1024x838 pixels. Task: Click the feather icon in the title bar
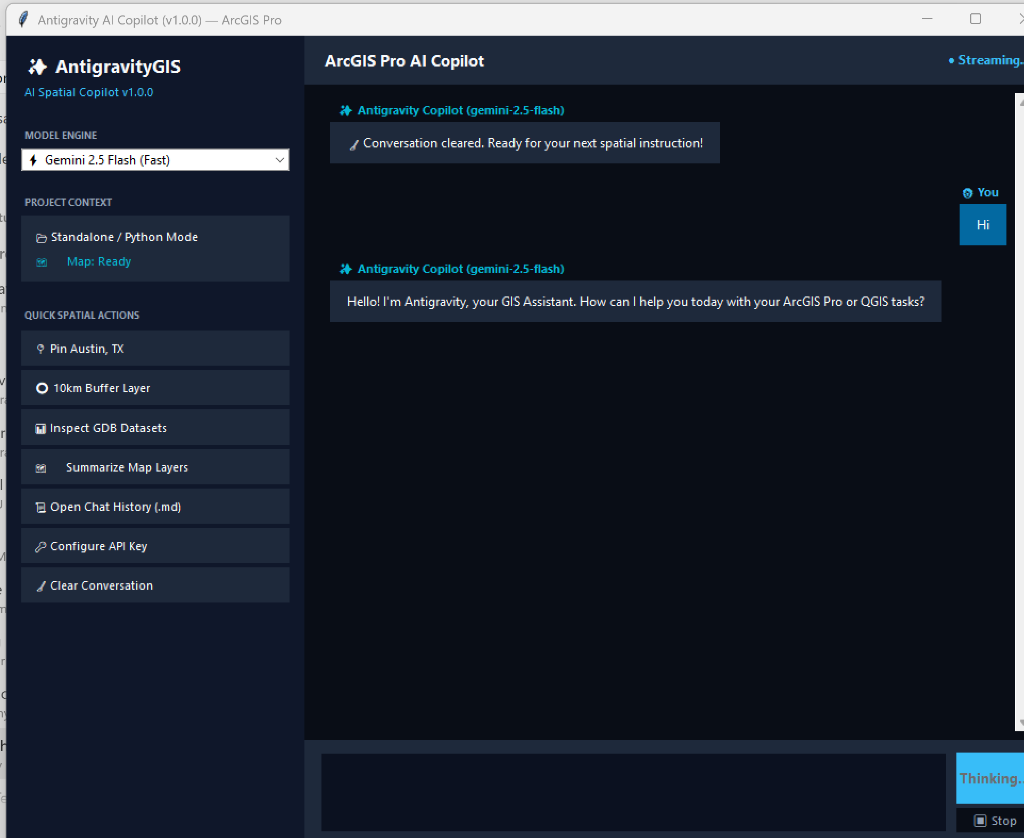coord(23,20)
